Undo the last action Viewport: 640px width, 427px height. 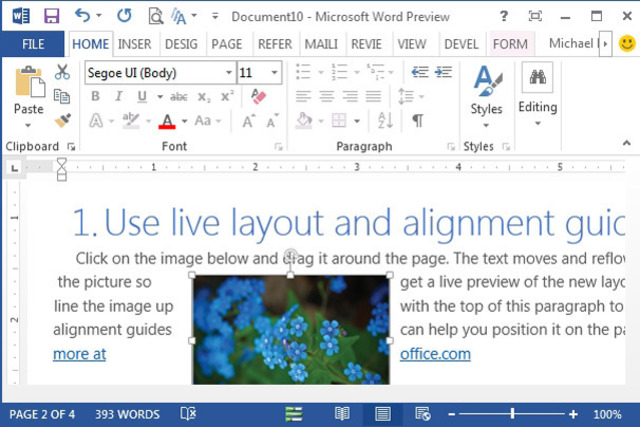coord(83,16)
